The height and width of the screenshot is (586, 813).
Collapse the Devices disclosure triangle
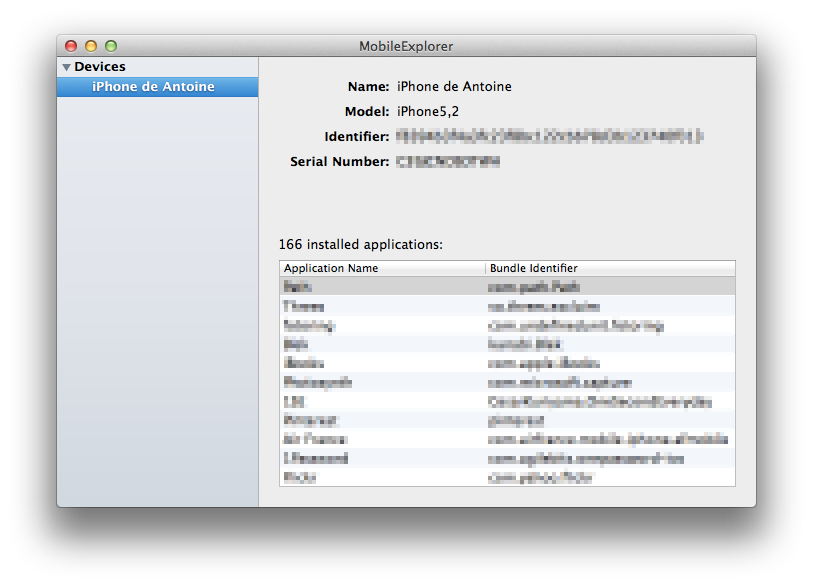[66, 67]
